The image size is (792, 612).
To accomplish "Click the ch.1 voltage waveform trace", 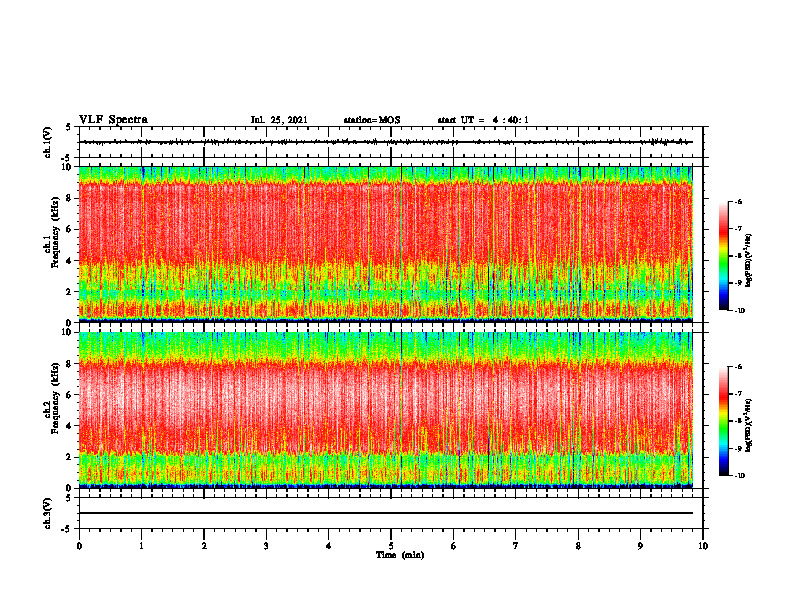I will (385, 142).
